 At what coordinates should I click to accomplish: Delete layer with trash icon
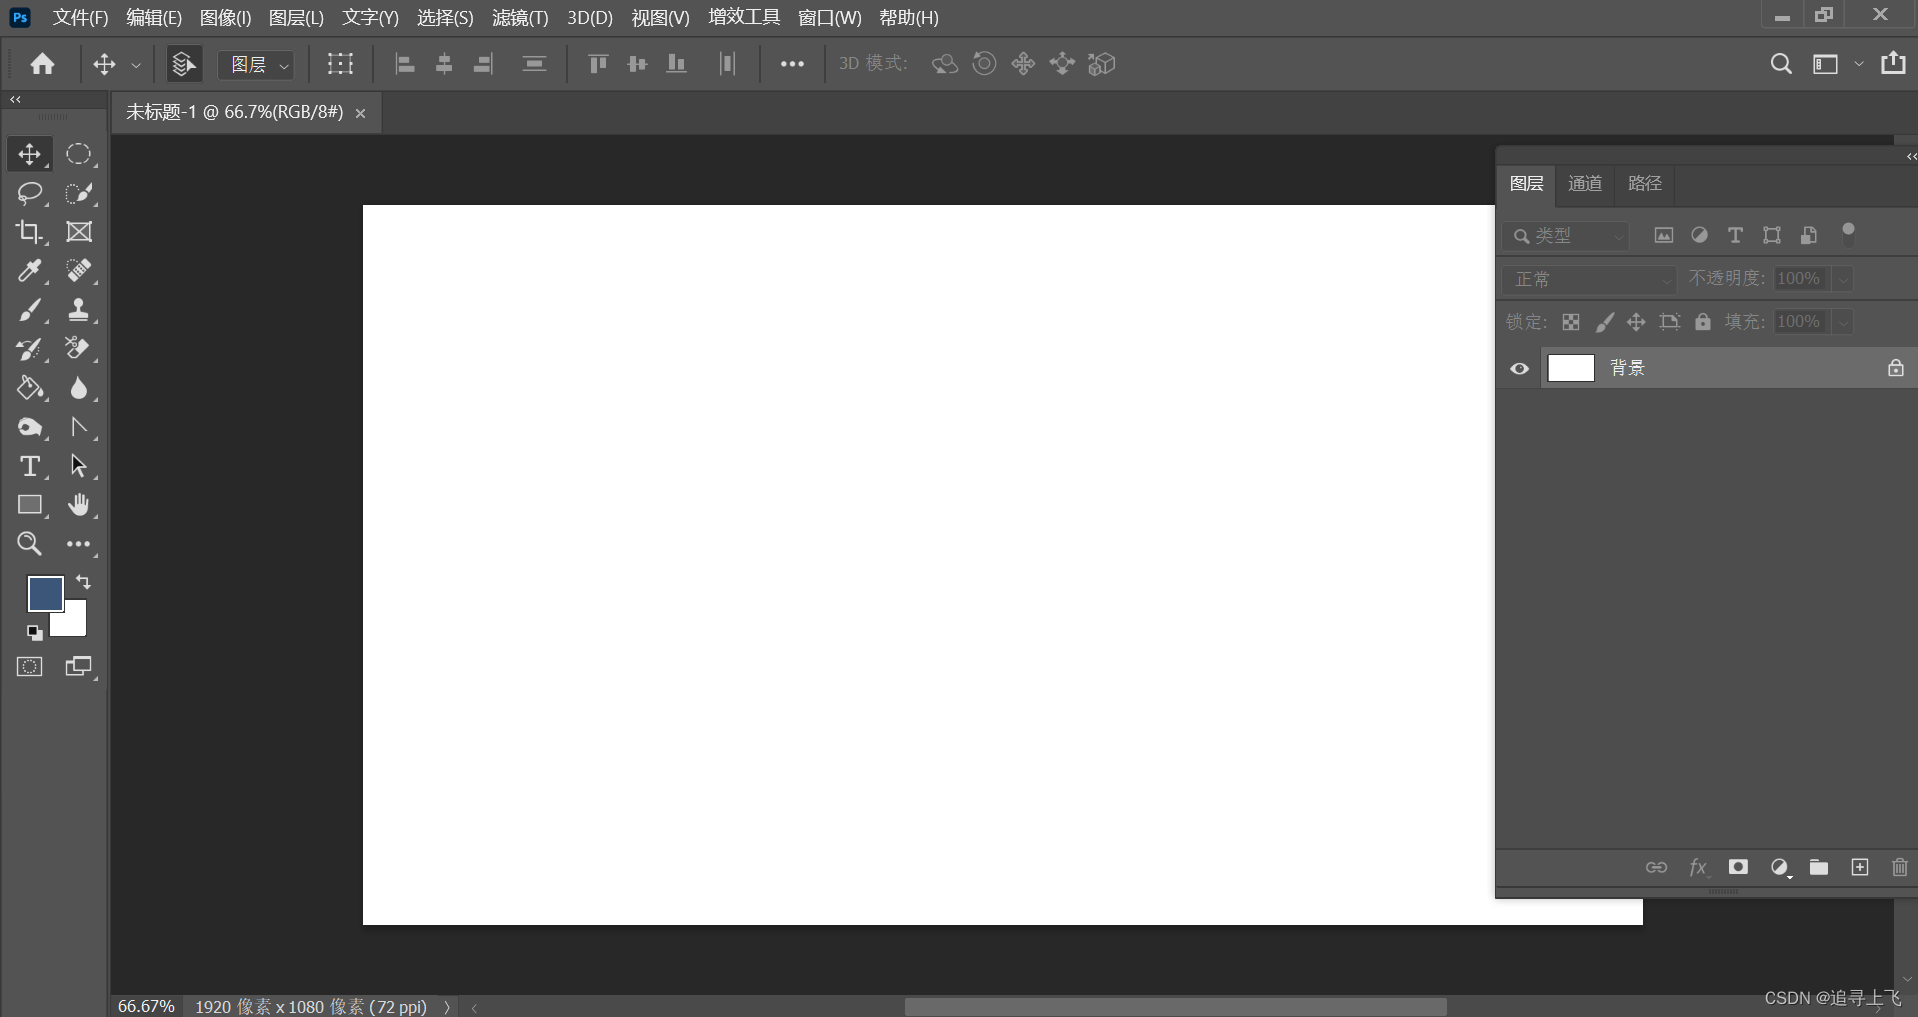[1899, 867]
